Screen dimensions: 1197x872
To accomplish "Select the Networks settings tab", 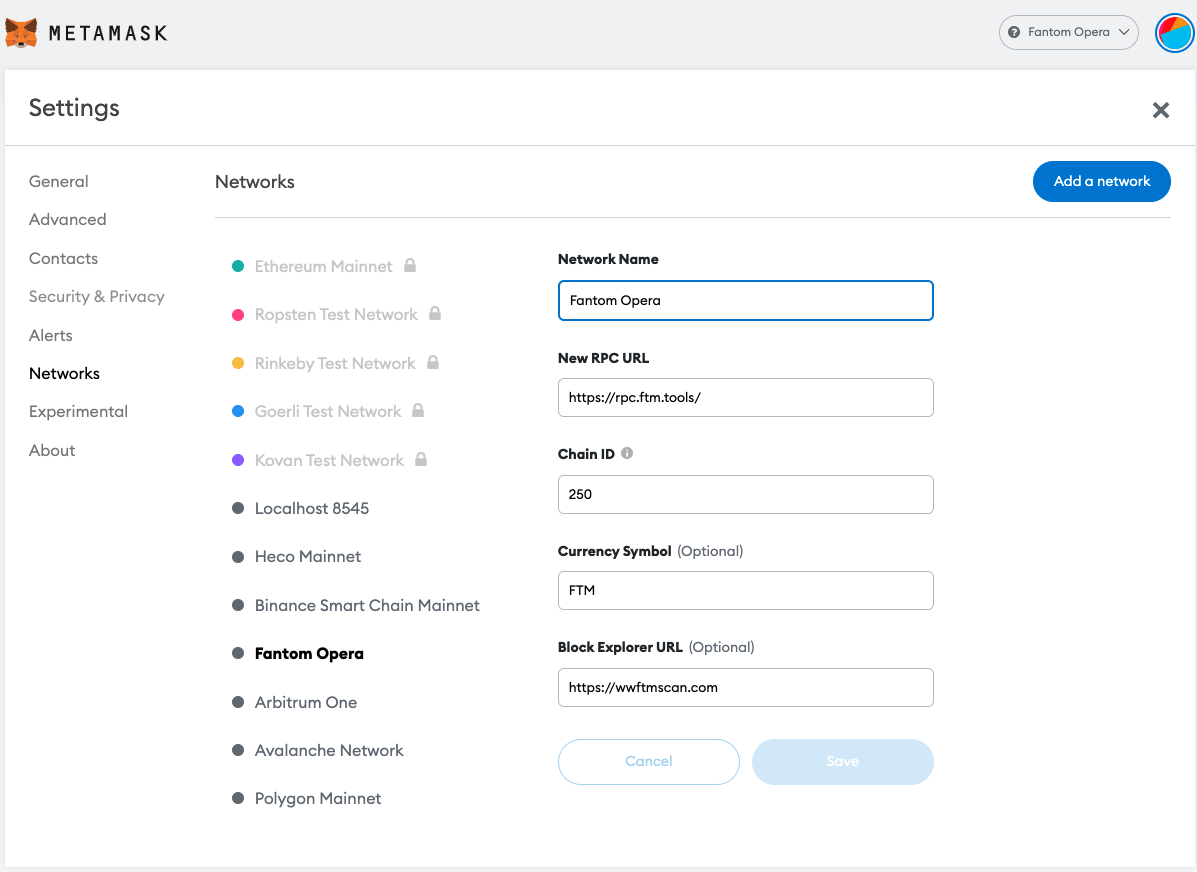I will 64,373.
